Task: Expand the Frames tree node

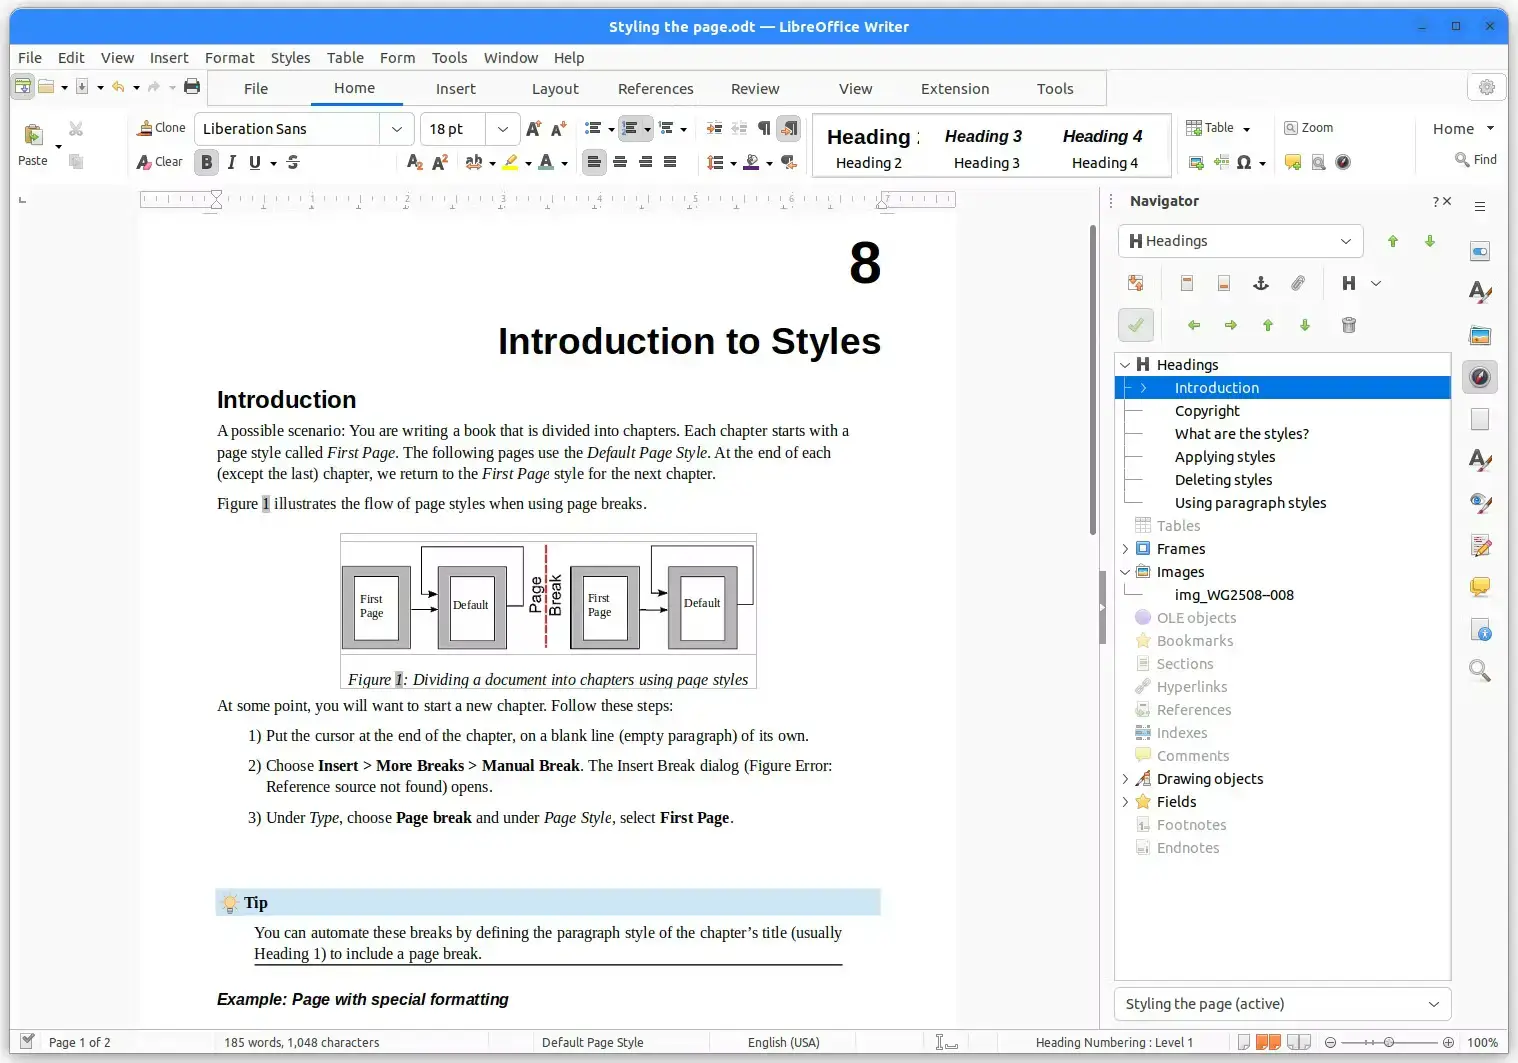Action: point(1125,549)
